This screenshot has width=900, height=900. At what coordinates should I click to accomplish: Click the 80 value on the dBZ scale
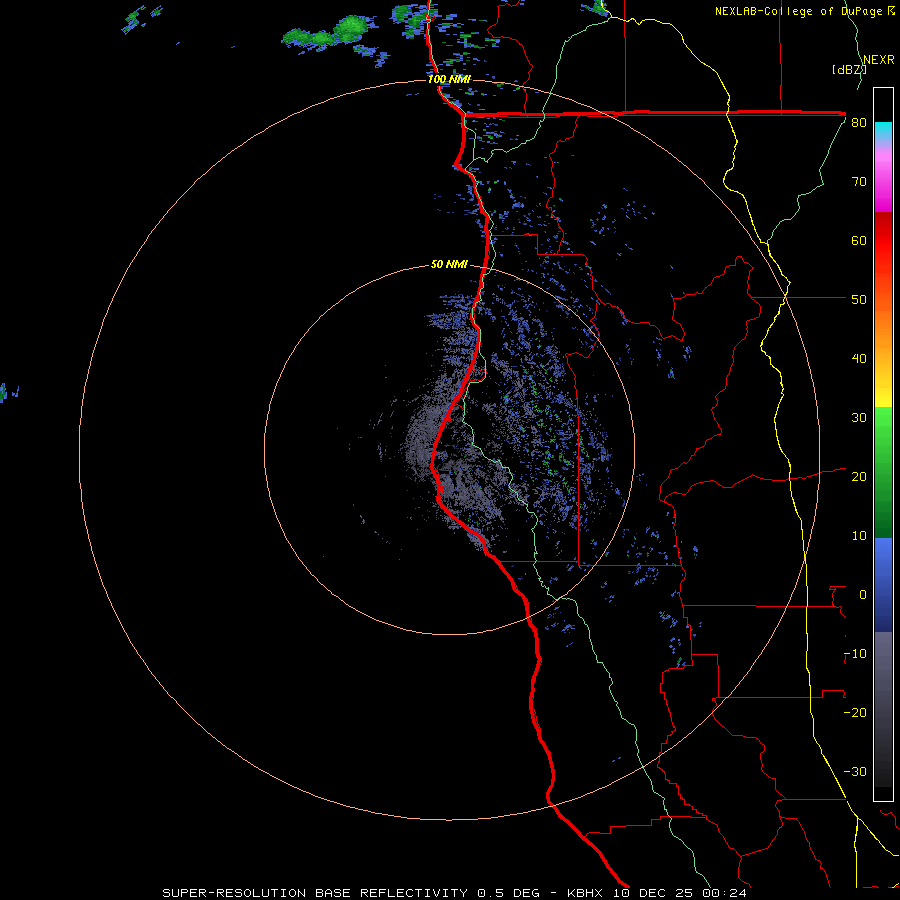coord(859,123)
